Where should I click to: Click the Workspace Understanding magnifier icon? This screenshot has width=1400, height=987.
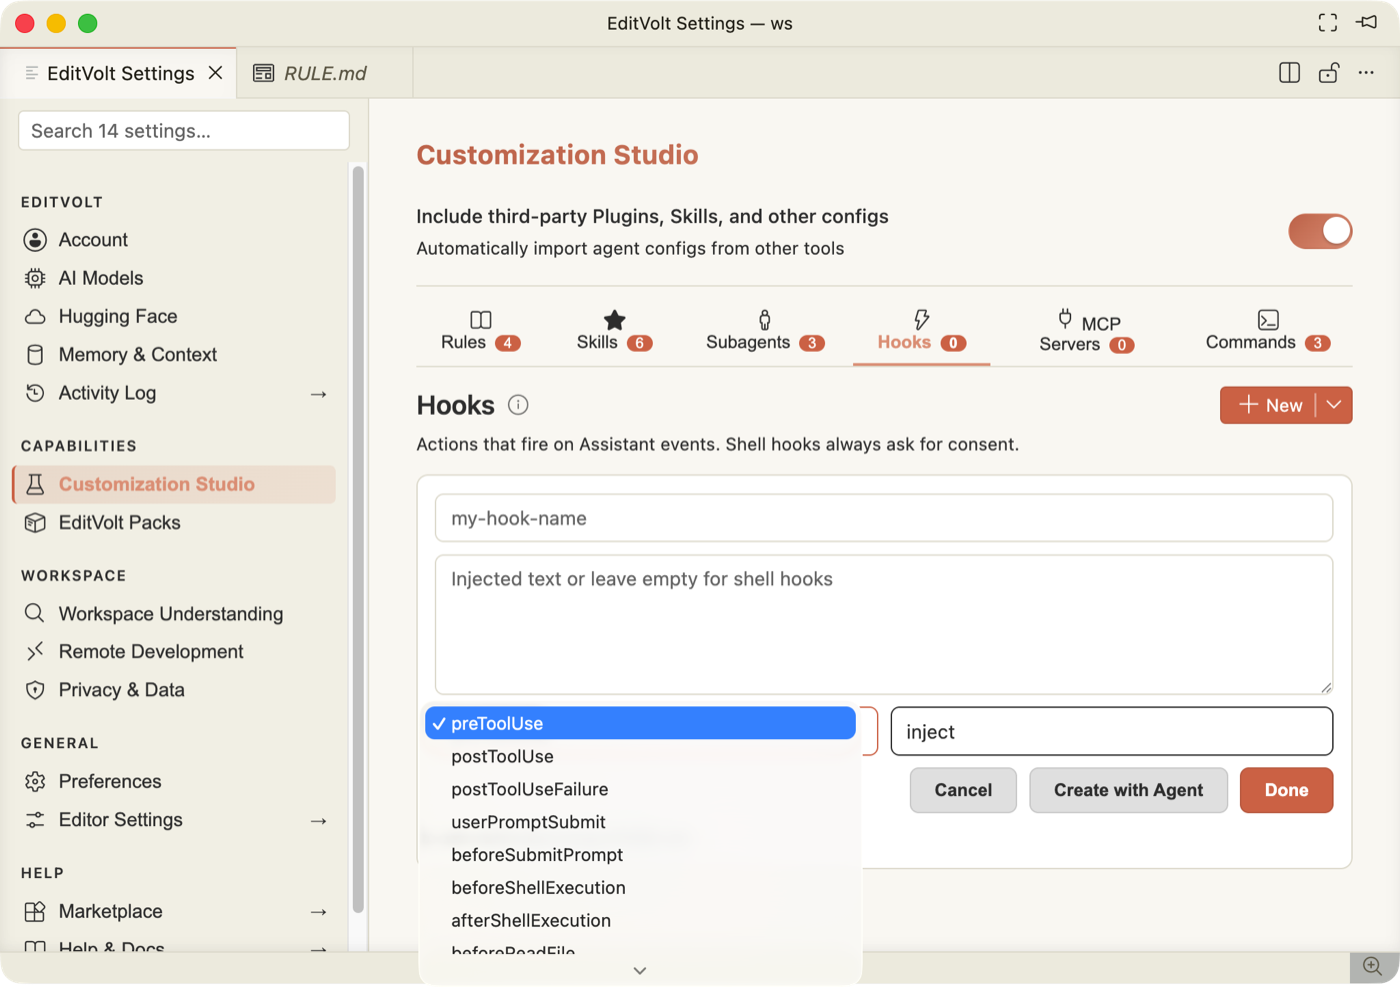coord(35,613)
